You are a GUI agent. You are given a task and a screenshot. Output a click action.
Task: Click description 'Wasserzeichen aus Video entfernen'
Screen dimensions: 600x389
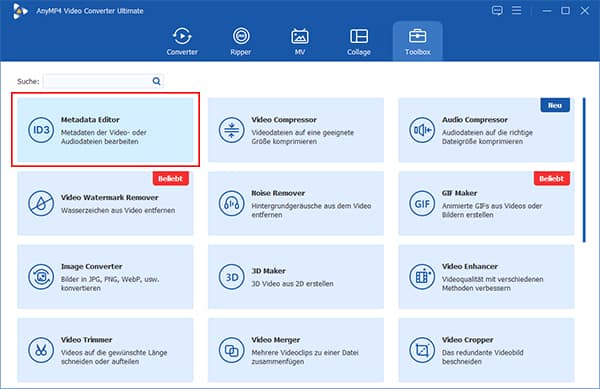tap(118, 210)
